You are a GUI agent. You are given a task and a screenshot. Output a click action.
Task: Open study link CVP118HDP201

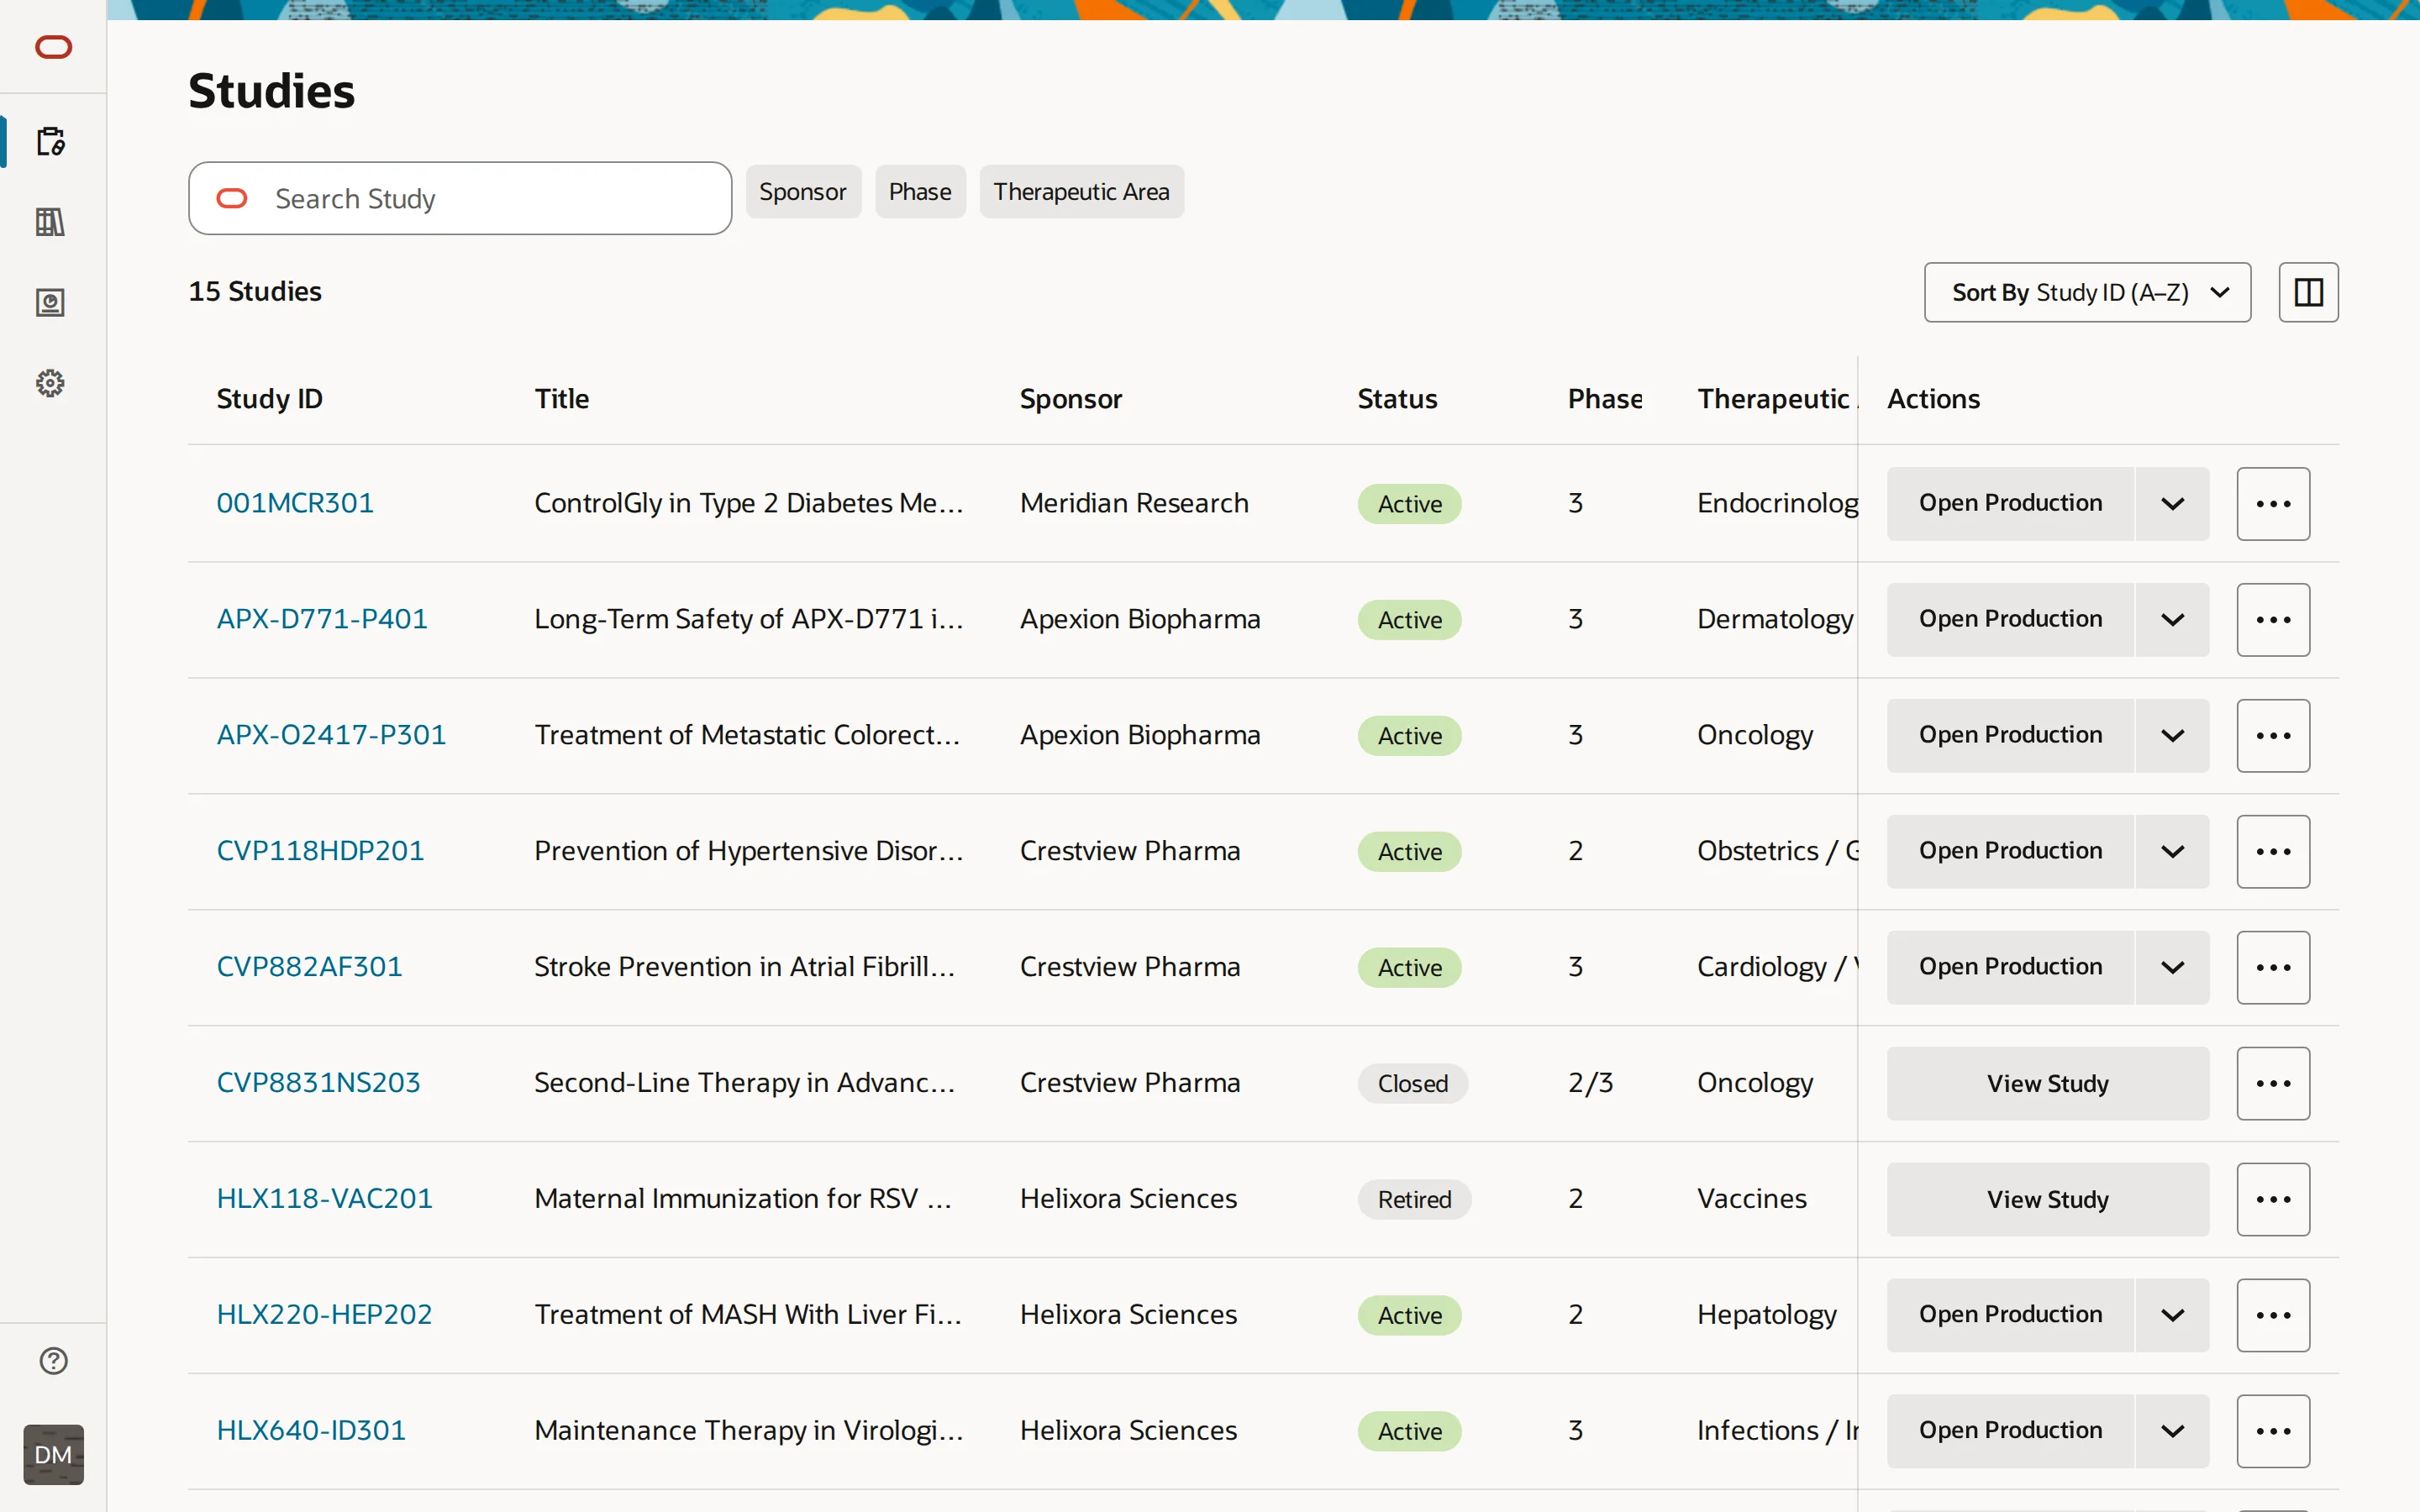point(320,851)
